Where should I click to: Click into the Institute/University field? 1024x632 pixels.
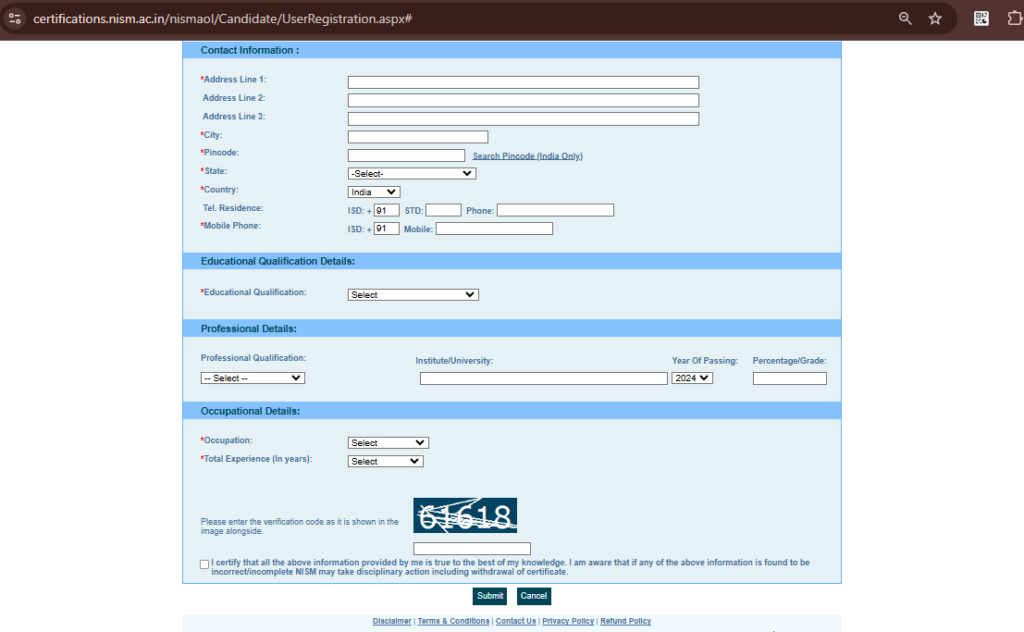click(x=543, y=379)
